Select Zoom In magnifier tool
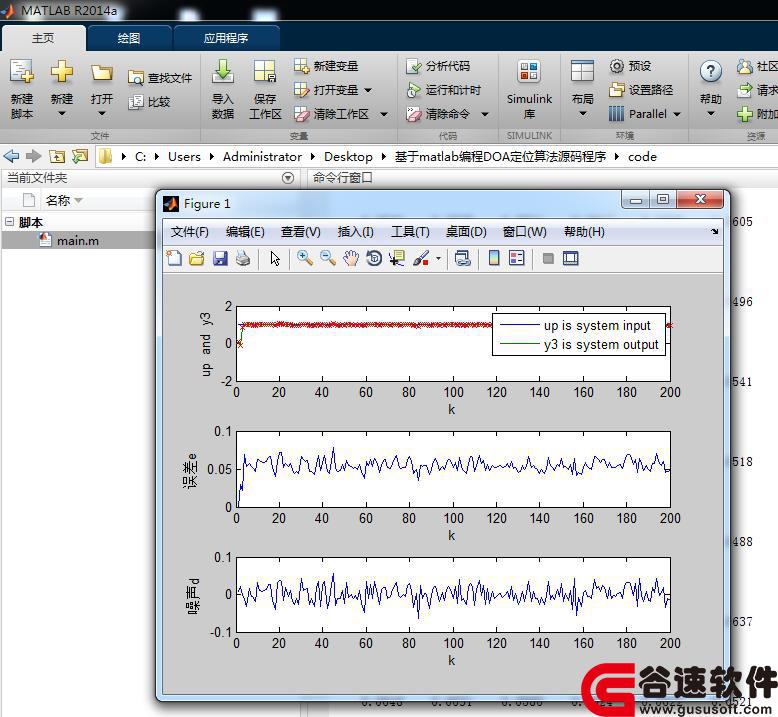Screen dimensions: 778x717 (305, 258)
